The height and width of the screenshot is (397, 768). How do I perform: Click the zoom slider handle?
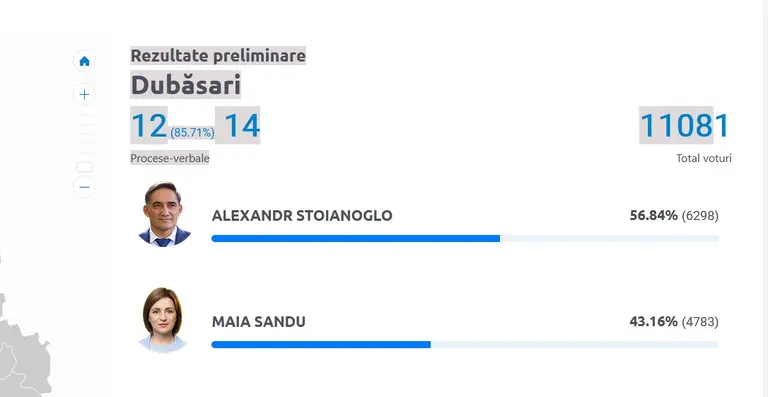click(84, 167)
